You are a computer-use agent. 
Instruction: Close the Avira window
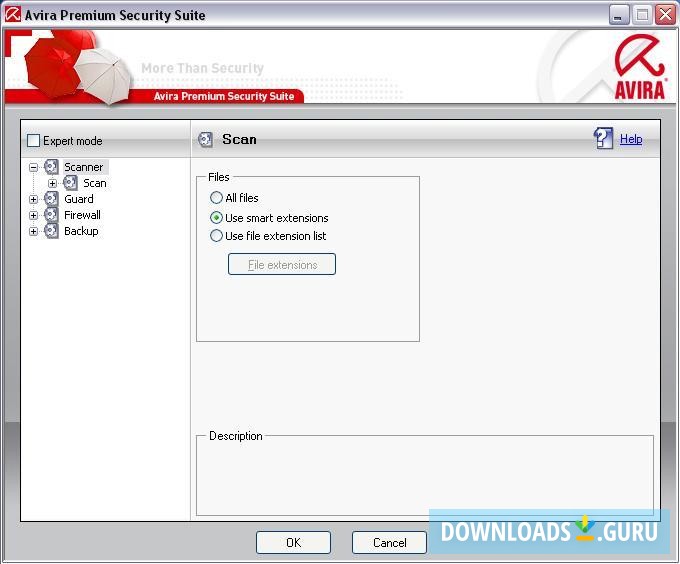pos(665,15)
